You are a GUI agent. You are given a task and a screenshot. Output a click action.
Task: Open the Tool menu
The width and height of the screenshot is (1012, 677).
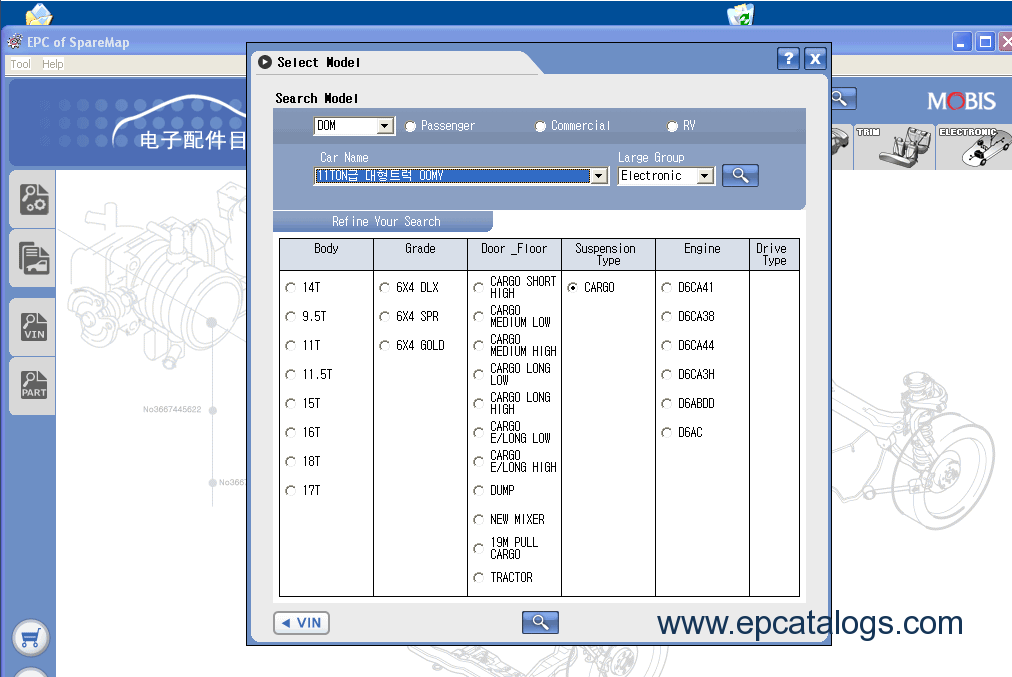(20, 64)
